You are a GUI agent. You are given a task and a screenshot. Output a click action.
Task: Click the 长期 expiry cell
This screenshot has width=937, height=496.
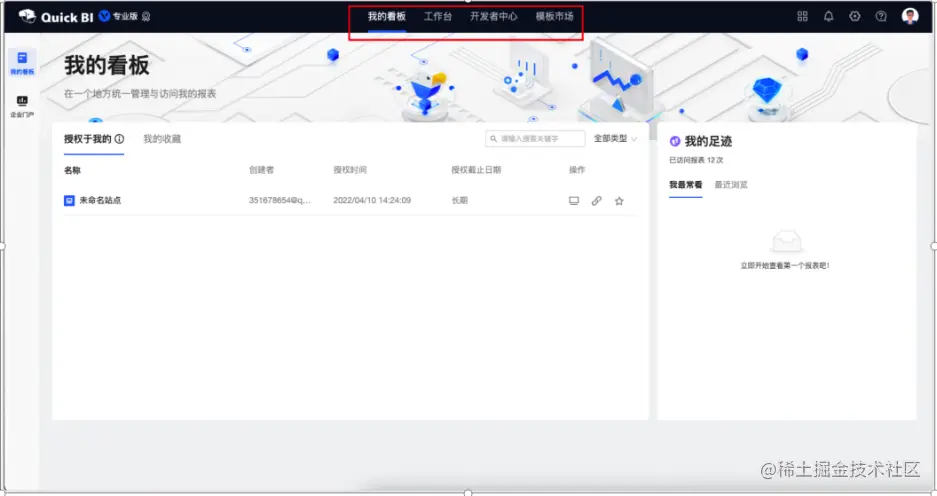click(x=460, y=200)
